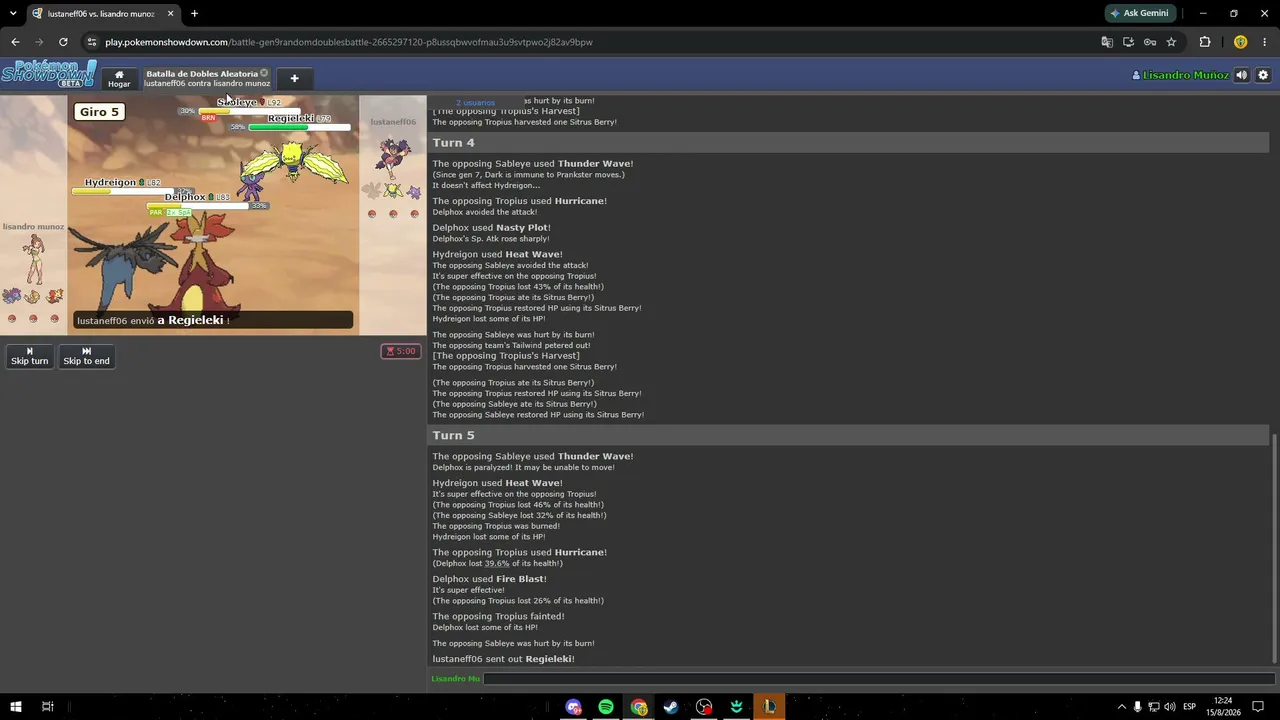Click the Giro 5 turn counter

pyautogui.click(x=99, y=112)
